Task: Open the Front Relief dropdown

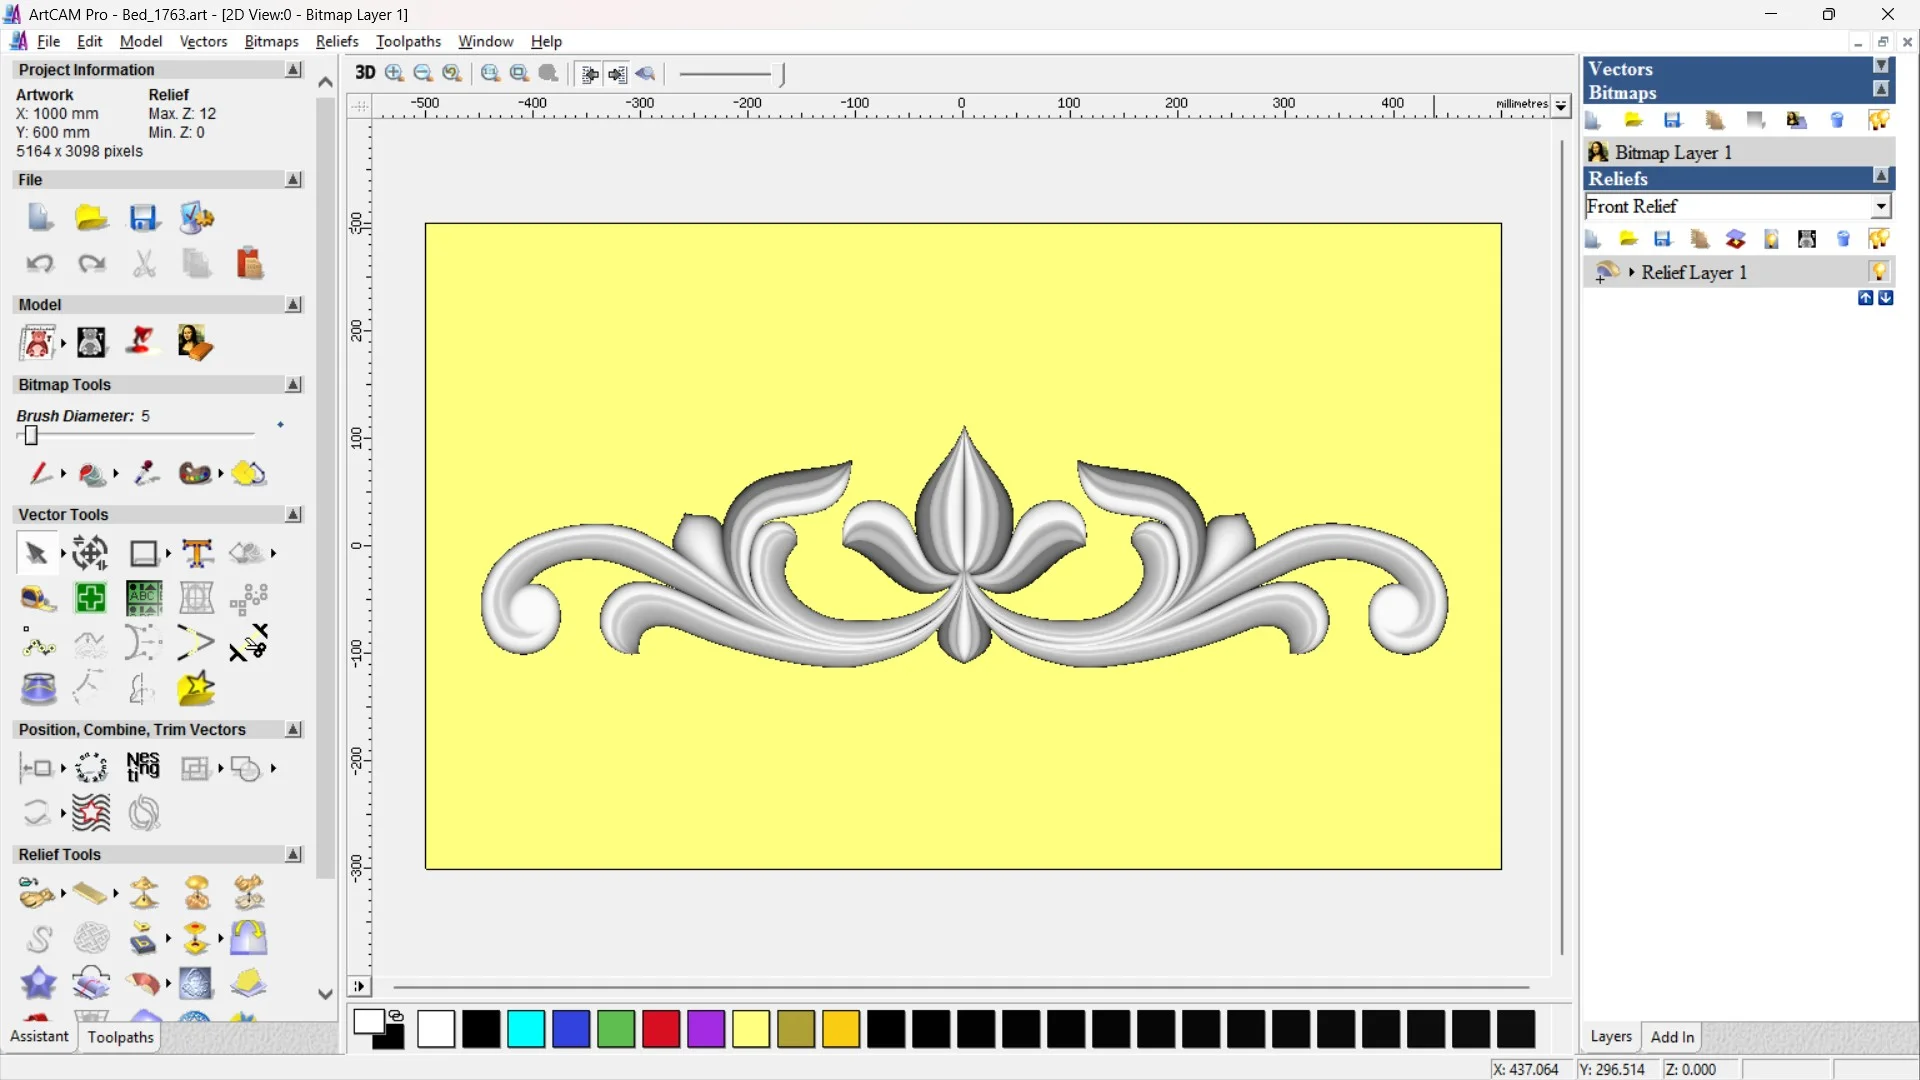Action: 1881,206
